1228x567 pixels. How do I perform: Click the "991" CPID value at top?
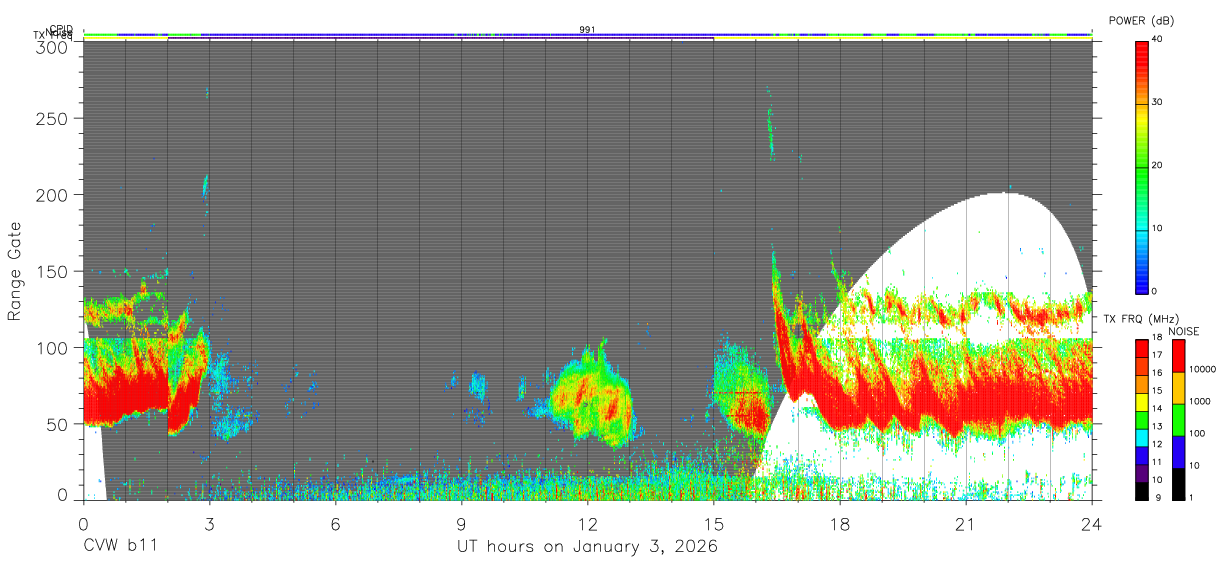[x=587, y=30]
